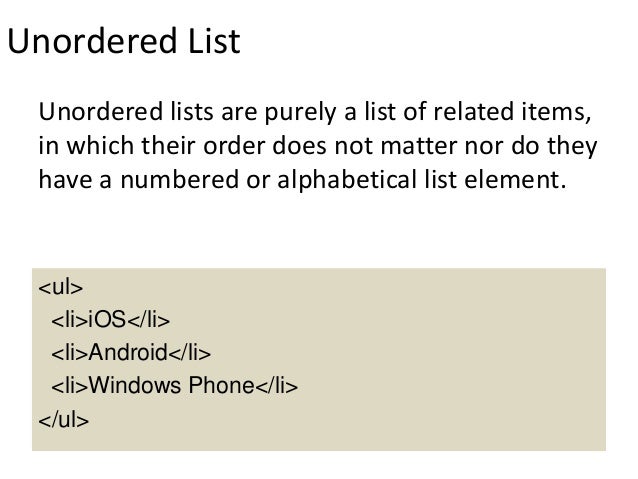Click the closing </li> after Windows Phone
This screenshot has height=479, width=638.
point(277,385)
